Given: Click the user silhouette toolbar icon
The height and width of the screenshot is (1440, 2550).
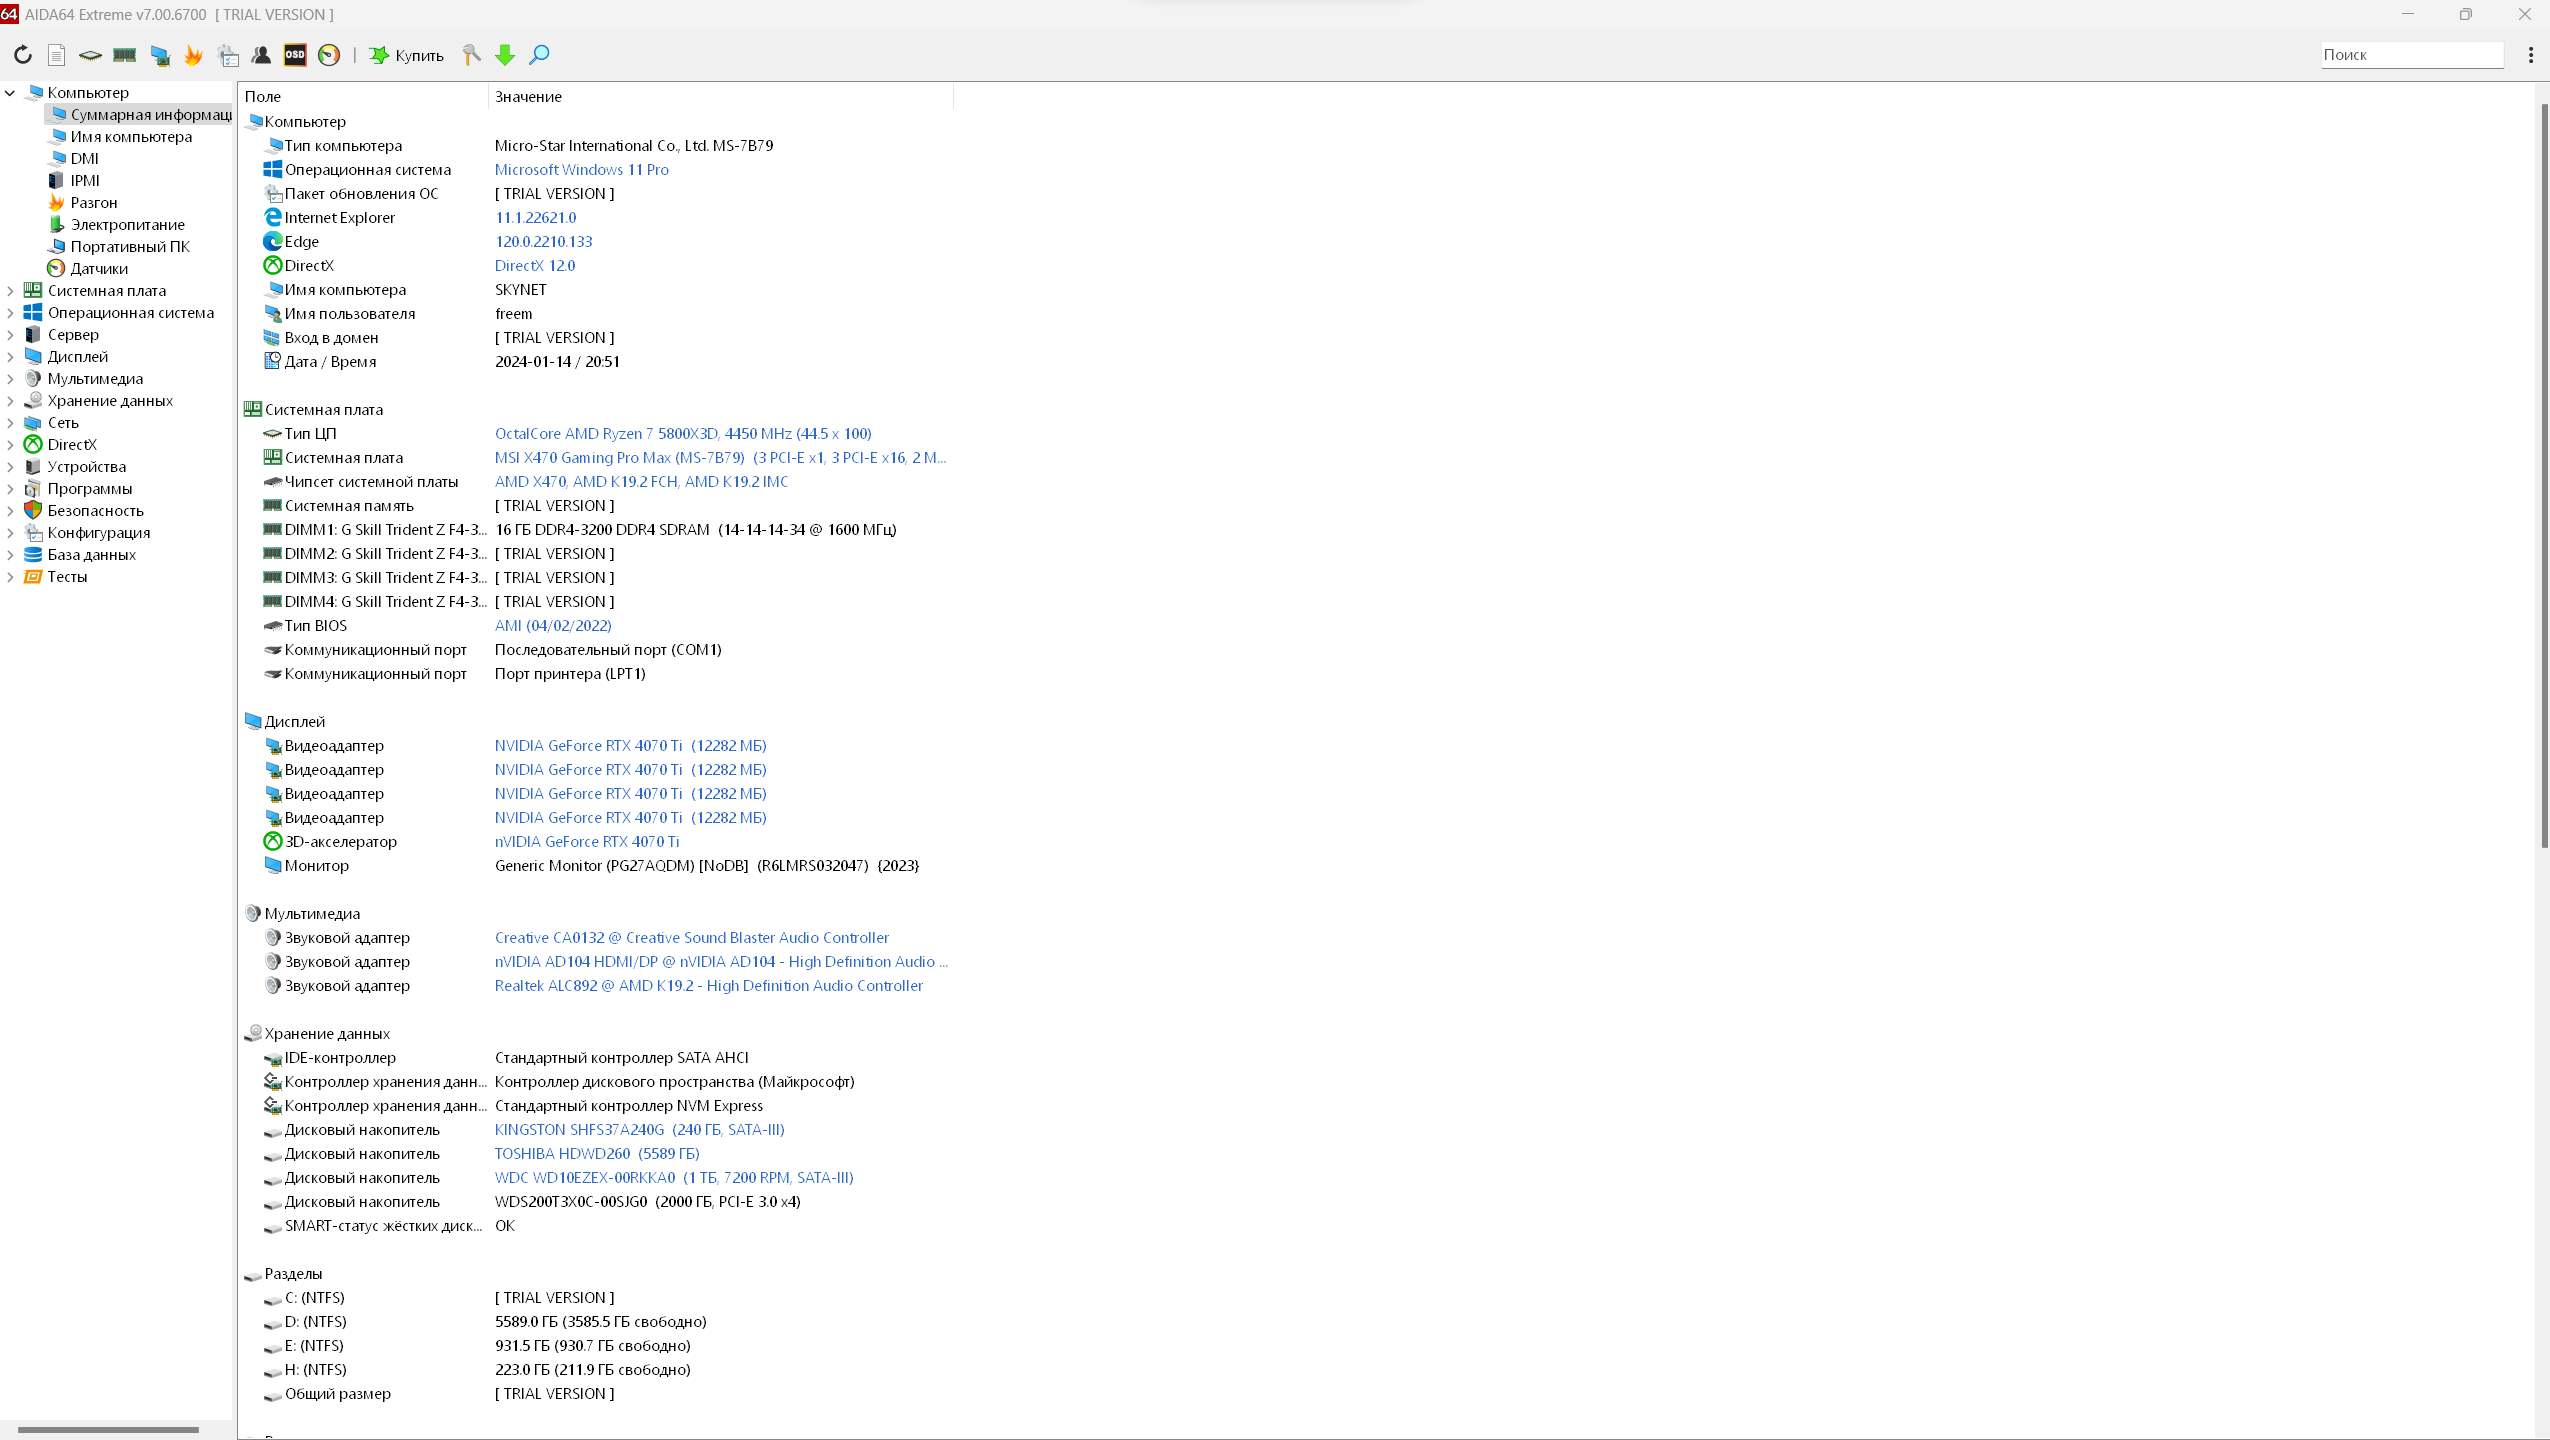Looking at the screenshot, I should click(x=261, y=55).
